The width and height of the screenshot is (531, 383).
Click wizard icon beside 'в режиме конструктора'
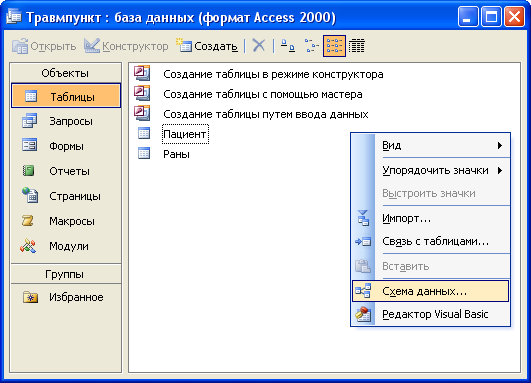tap(142, 73)
